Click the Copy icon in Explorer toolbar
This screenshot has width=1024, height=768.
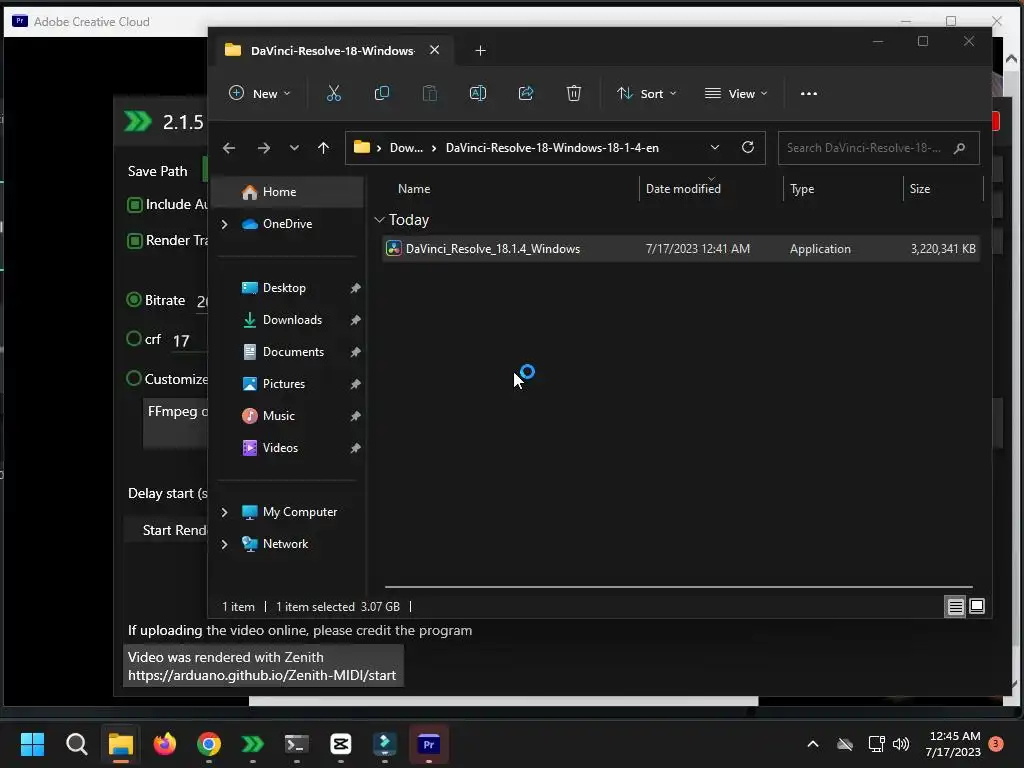[381, 93]
